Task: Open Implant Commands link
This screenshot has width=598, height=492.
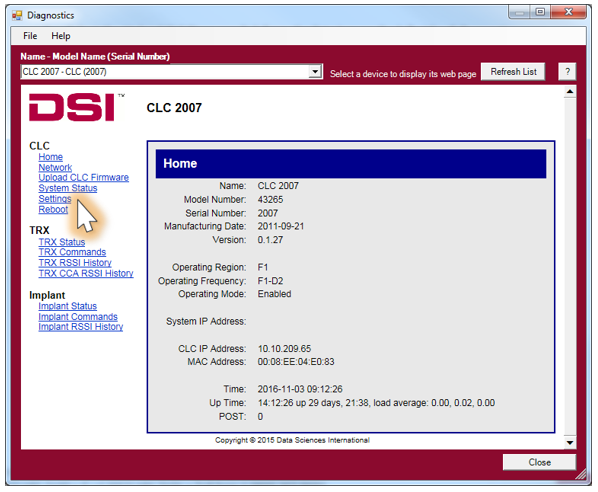Action: point(78,317)
